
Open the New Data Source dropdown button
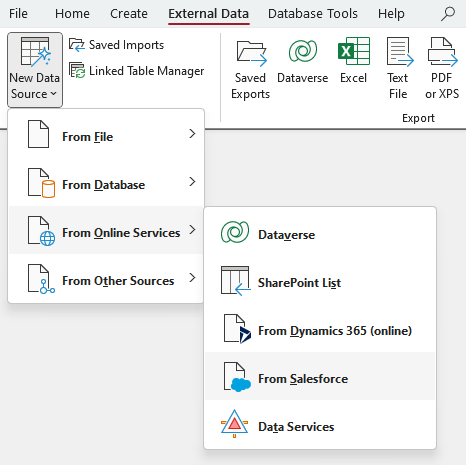point(35,70)
